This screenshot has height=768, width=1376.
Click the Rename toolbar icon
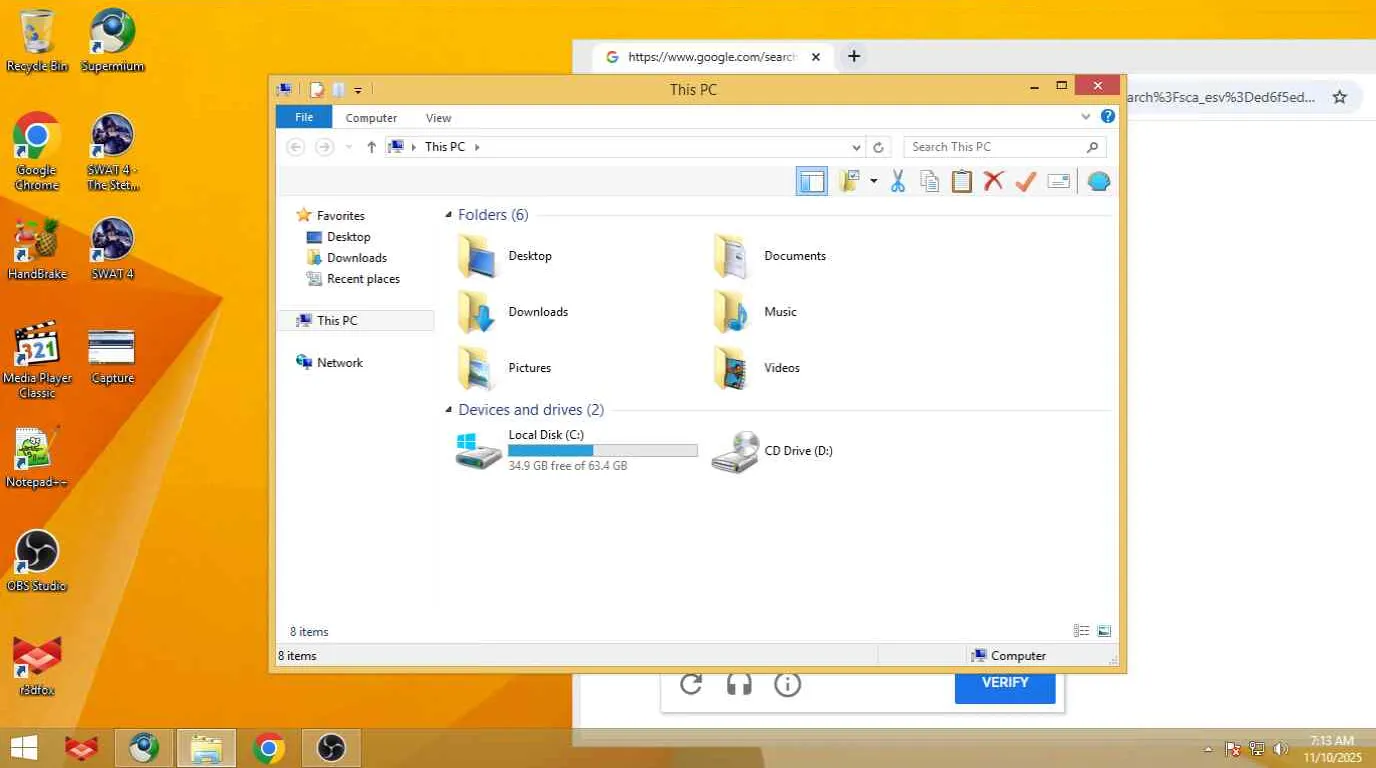[1059, 181]
